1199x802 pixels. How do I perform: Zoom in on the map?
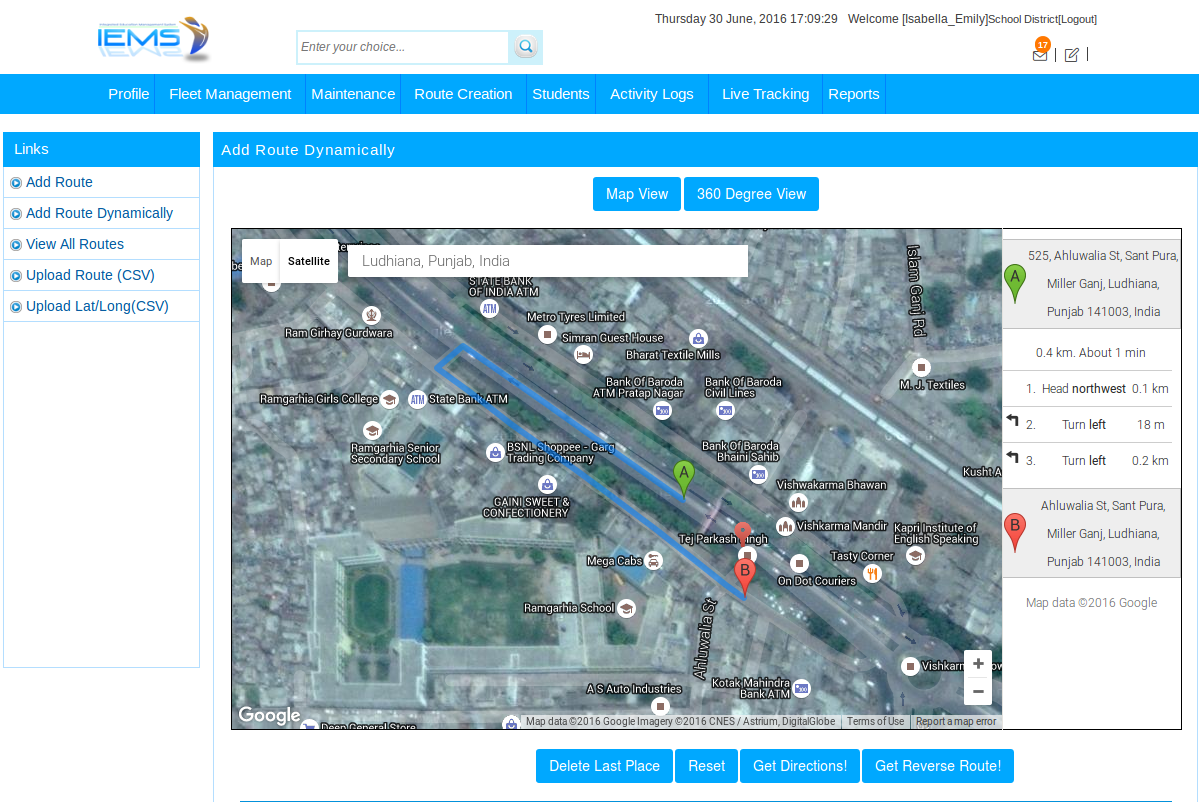[977, 664]
